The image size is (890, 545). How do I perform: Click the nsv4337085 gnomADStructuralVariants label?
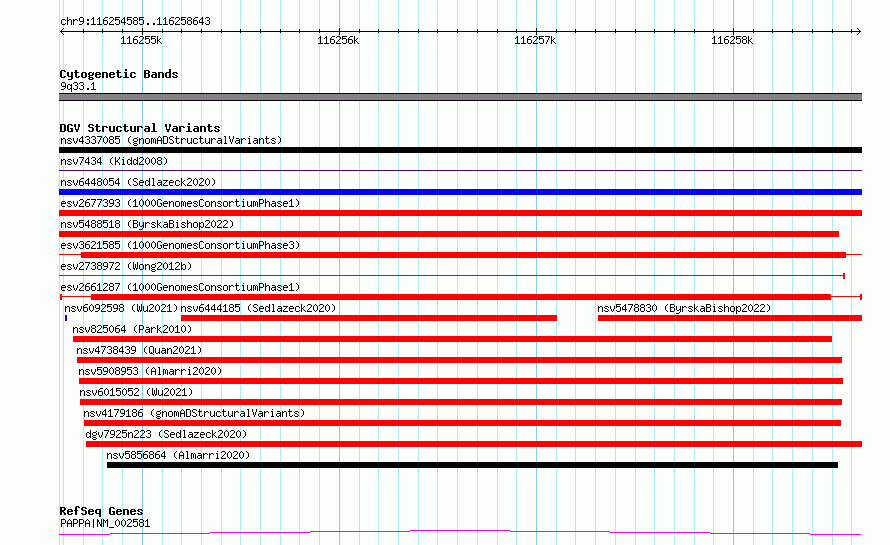pos(171,140)
